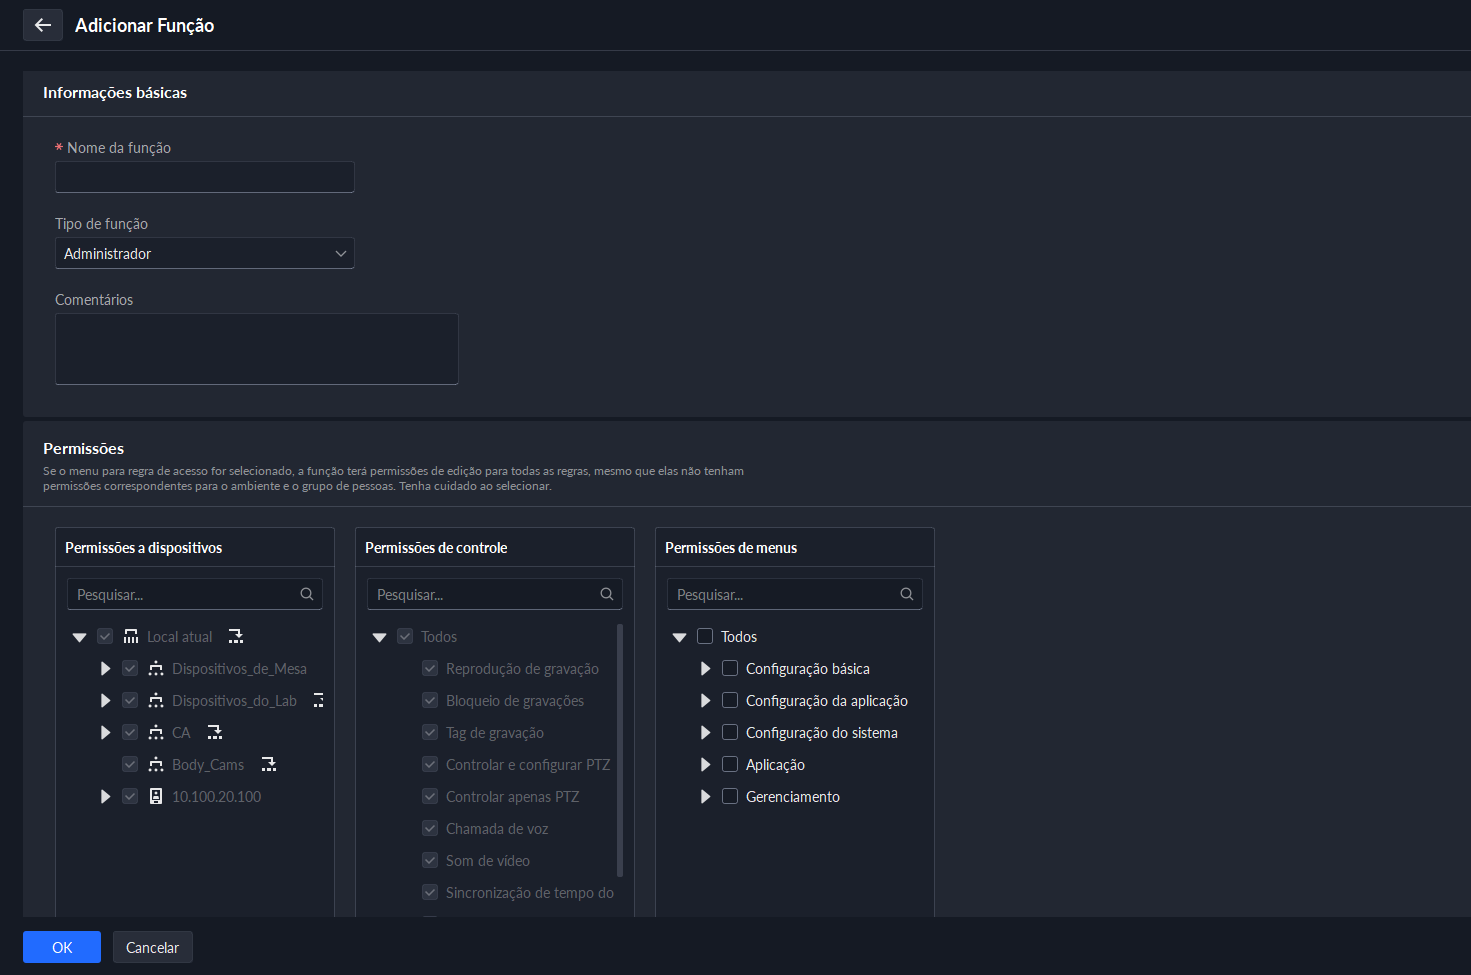Click the inherit arrow icon beside Local atual
The height and width of the screenshot is (975, 1471).
(236, 637)
